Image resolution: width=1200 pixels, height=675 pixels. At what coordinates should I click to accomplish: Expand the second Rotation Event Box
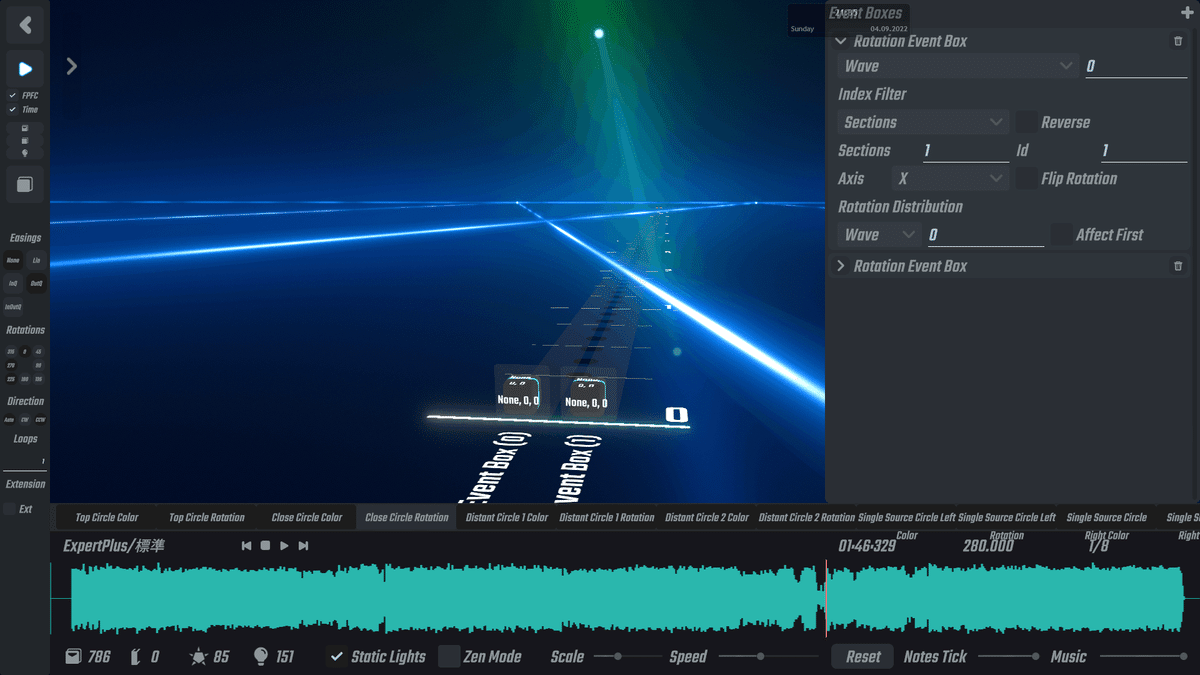[841, 266]
